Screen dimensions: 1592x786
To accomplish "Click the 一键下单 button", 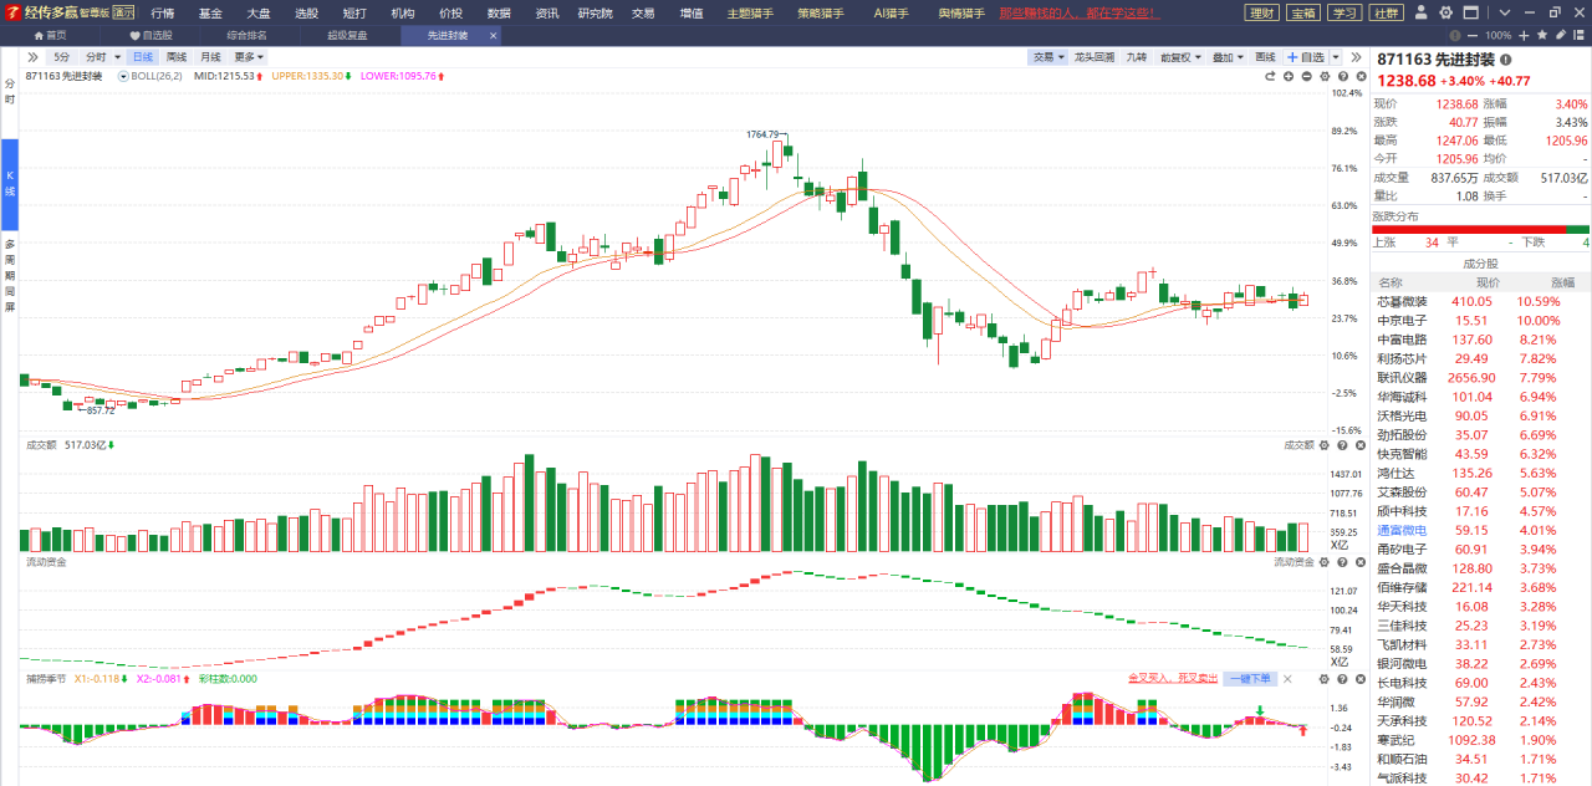I will (1251, 679).
